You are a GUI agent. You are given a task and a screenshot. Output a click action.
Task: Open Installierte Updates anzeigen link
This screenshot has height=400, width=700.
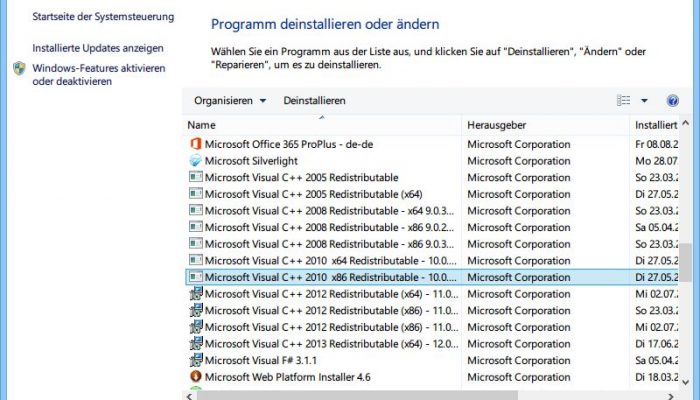pyautogui.click(x=98, y=48)
